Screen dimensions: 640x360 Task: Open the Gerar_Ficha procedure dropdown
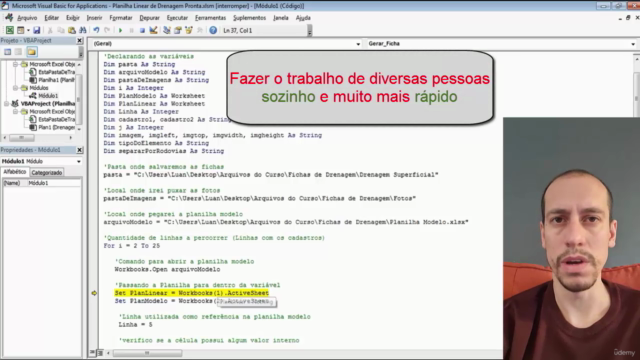click(x=633, y=44)
